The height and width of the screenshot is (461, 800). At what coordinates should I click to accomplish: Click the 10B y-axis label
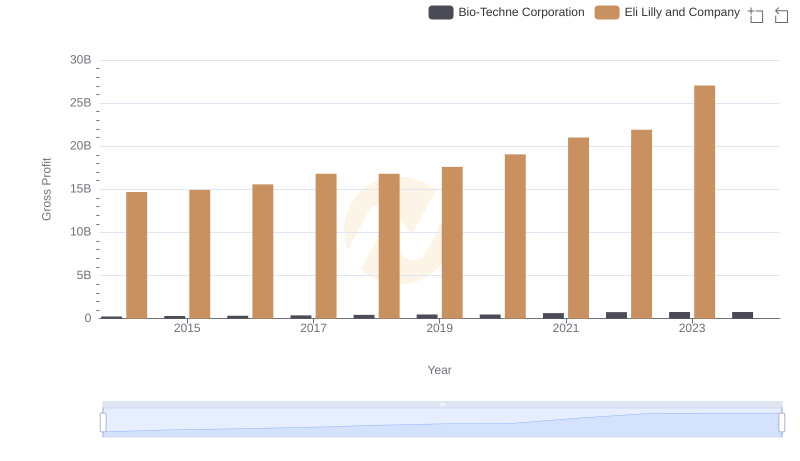coord(81,232)
